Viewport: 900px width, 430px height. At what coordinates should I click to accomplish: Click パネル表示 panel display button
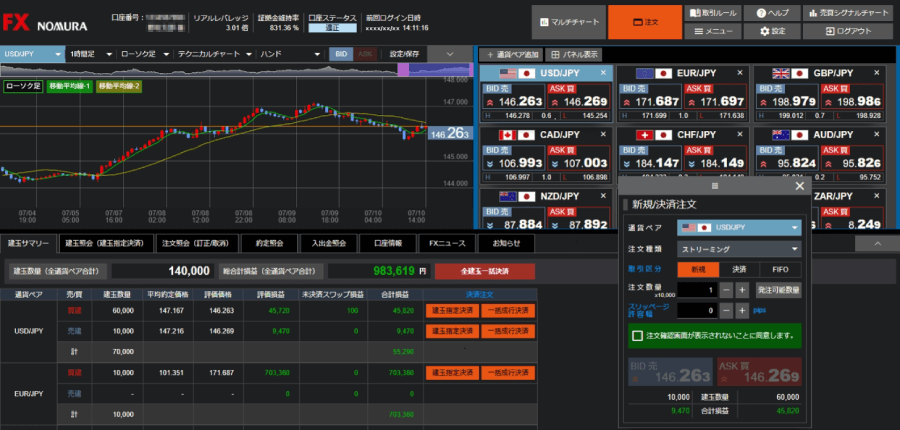(x=573, y=55)
